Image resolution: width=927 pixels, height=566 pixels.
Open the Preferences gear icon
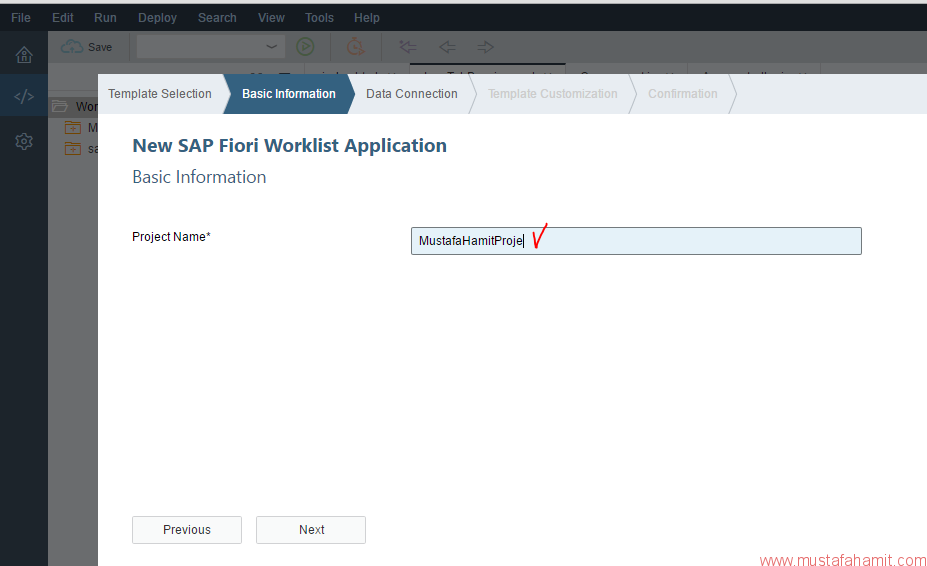pyautogui.click(x=24, y=141)
